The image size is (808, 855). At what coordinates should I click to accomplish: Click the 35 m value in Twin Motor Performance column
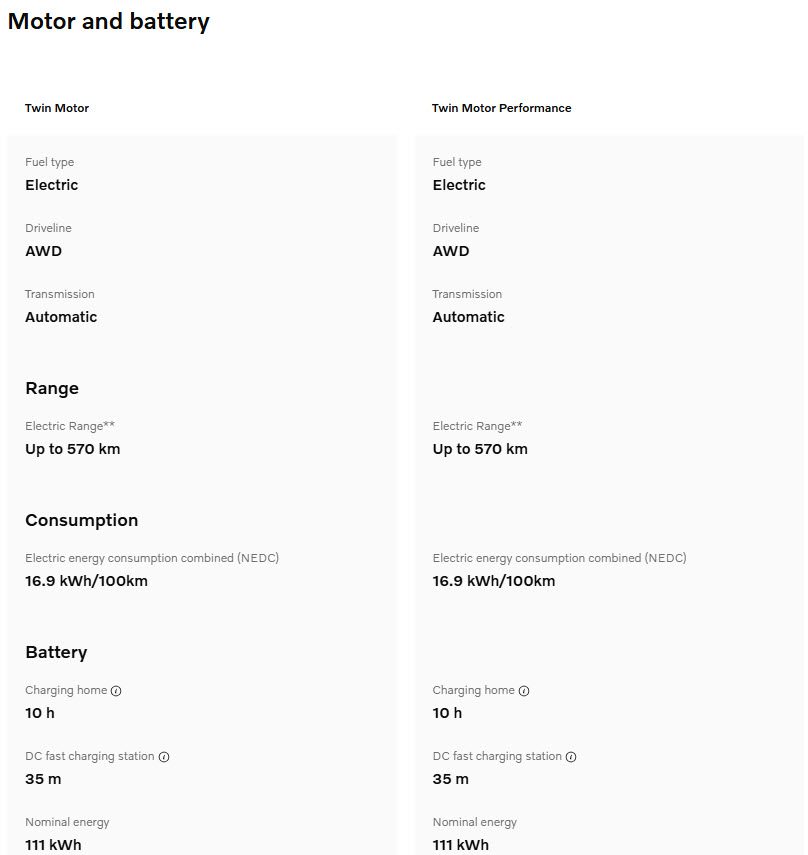coord(450,779)
